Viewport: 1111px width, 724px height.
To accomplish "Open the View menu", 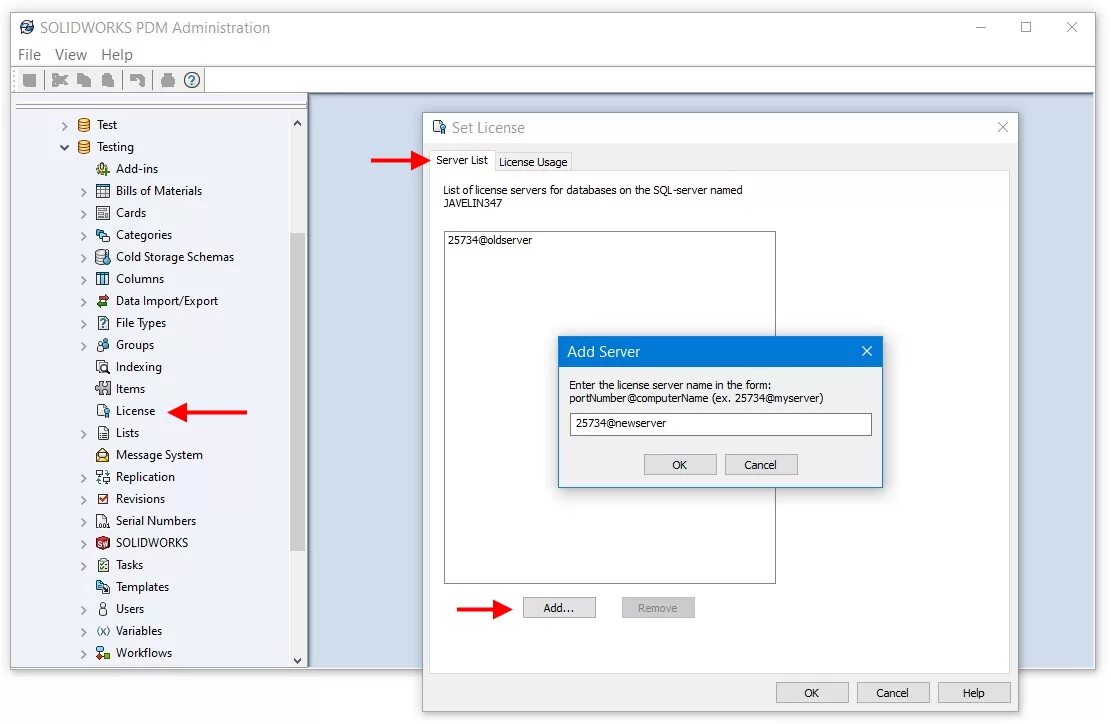I will click(71, 55).
